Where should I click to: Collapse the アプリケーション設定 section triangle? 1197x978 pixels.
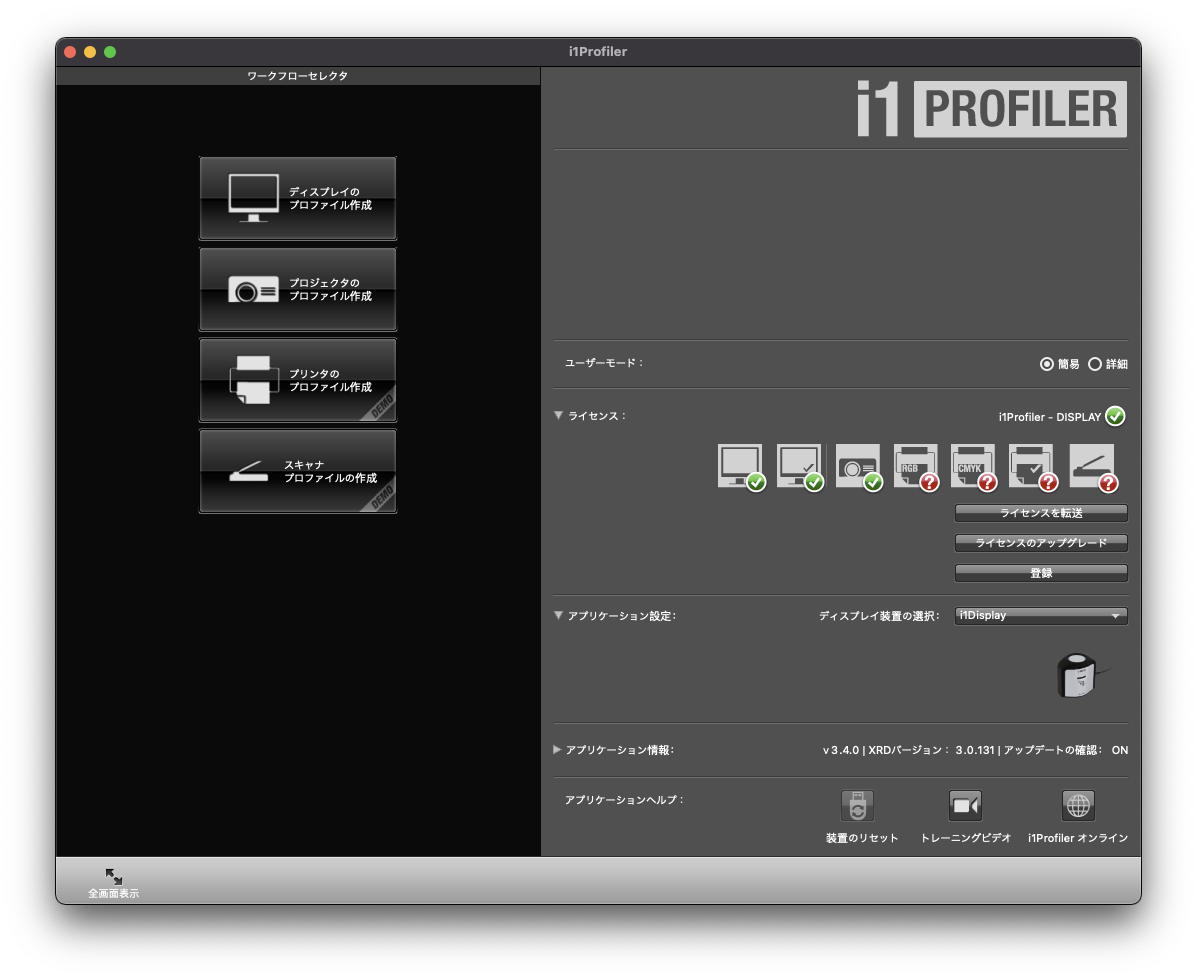coord(559,615)
